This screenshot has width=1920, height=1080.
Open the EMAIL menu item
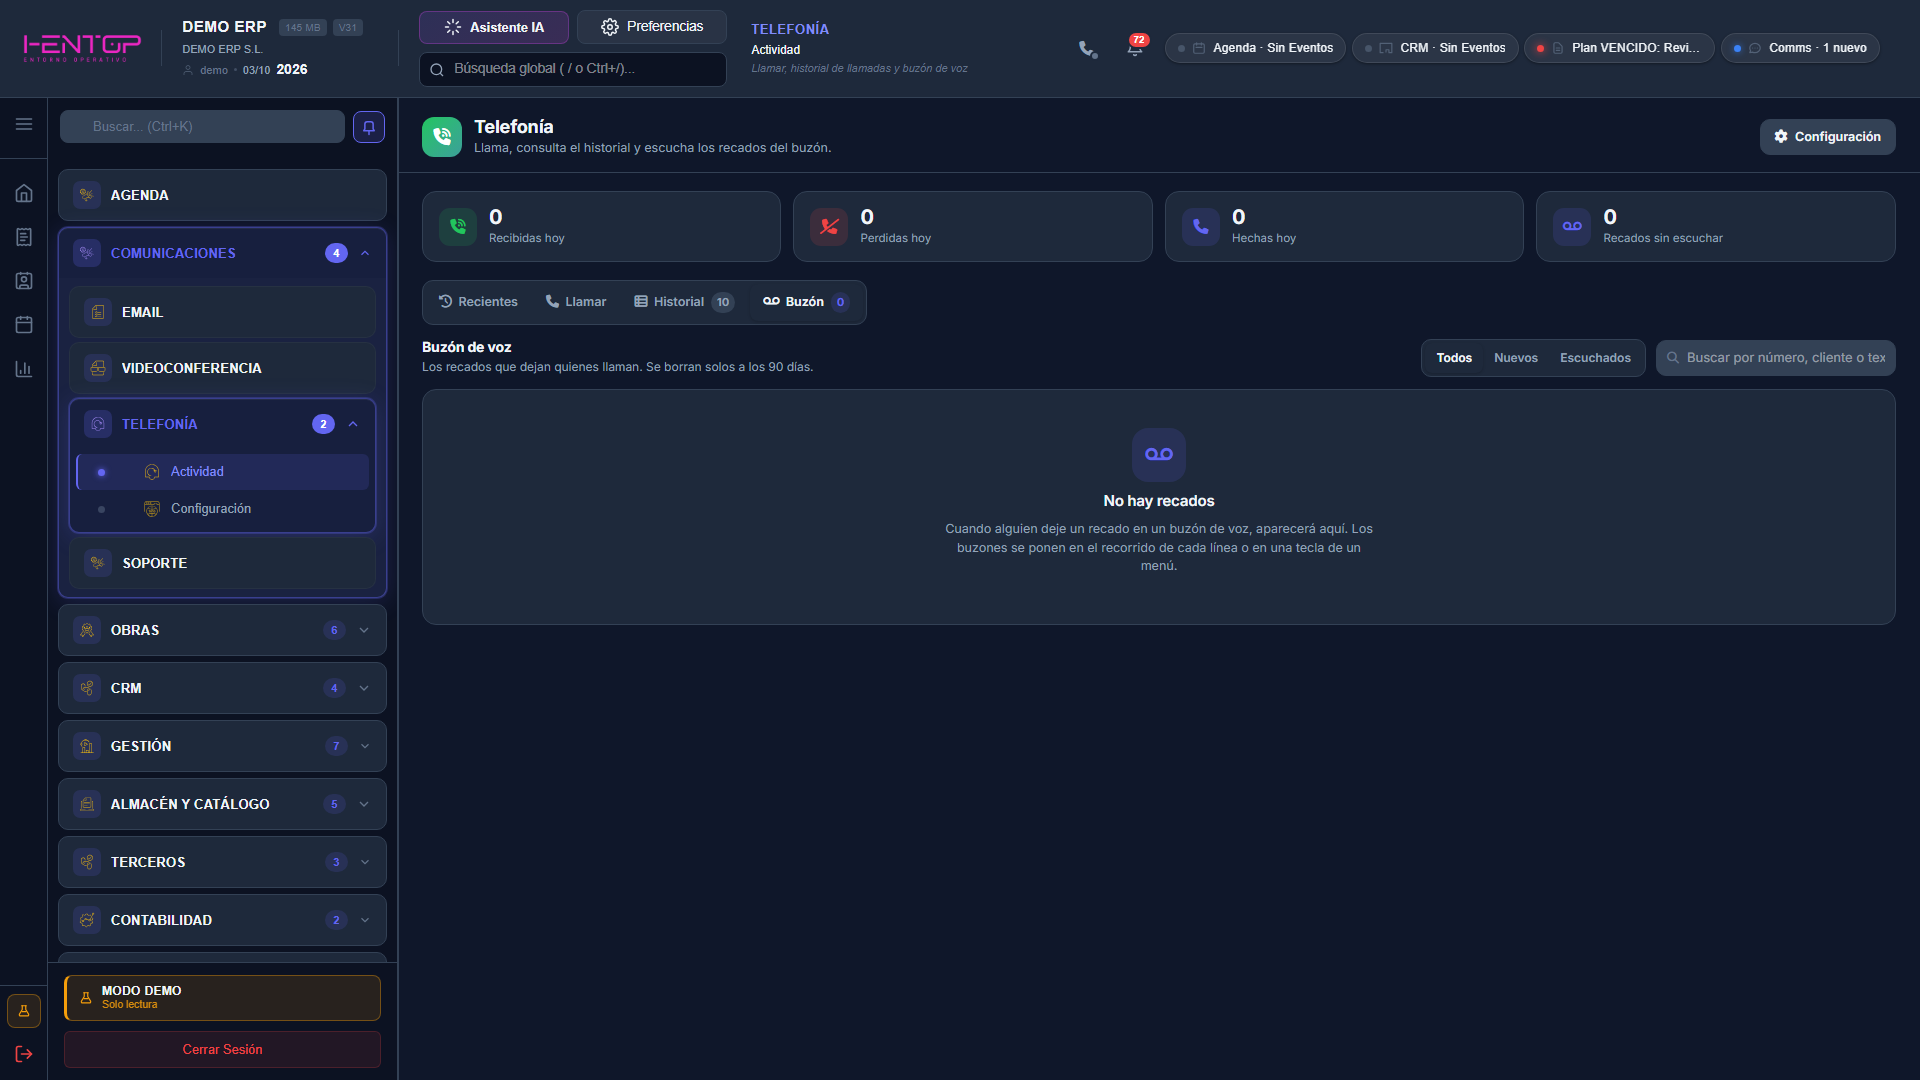tap(222, 312)
